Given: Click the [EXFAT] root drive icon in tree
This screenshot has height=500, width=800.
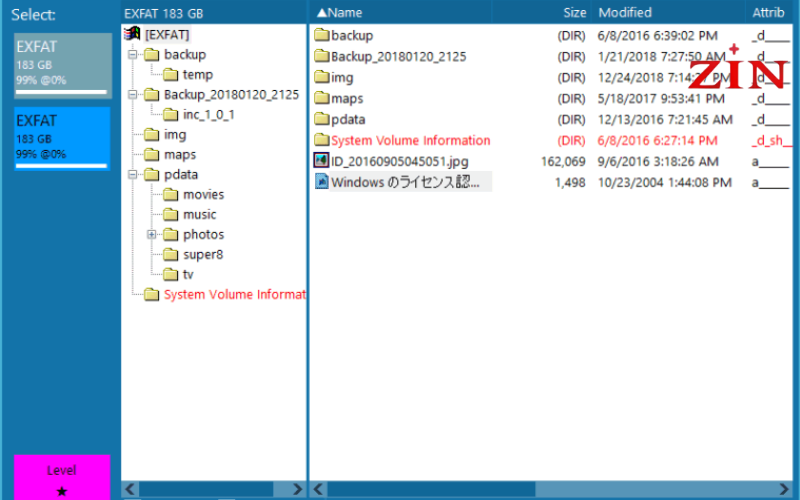Looking at the screenshot, I should (x=132, y=34).
